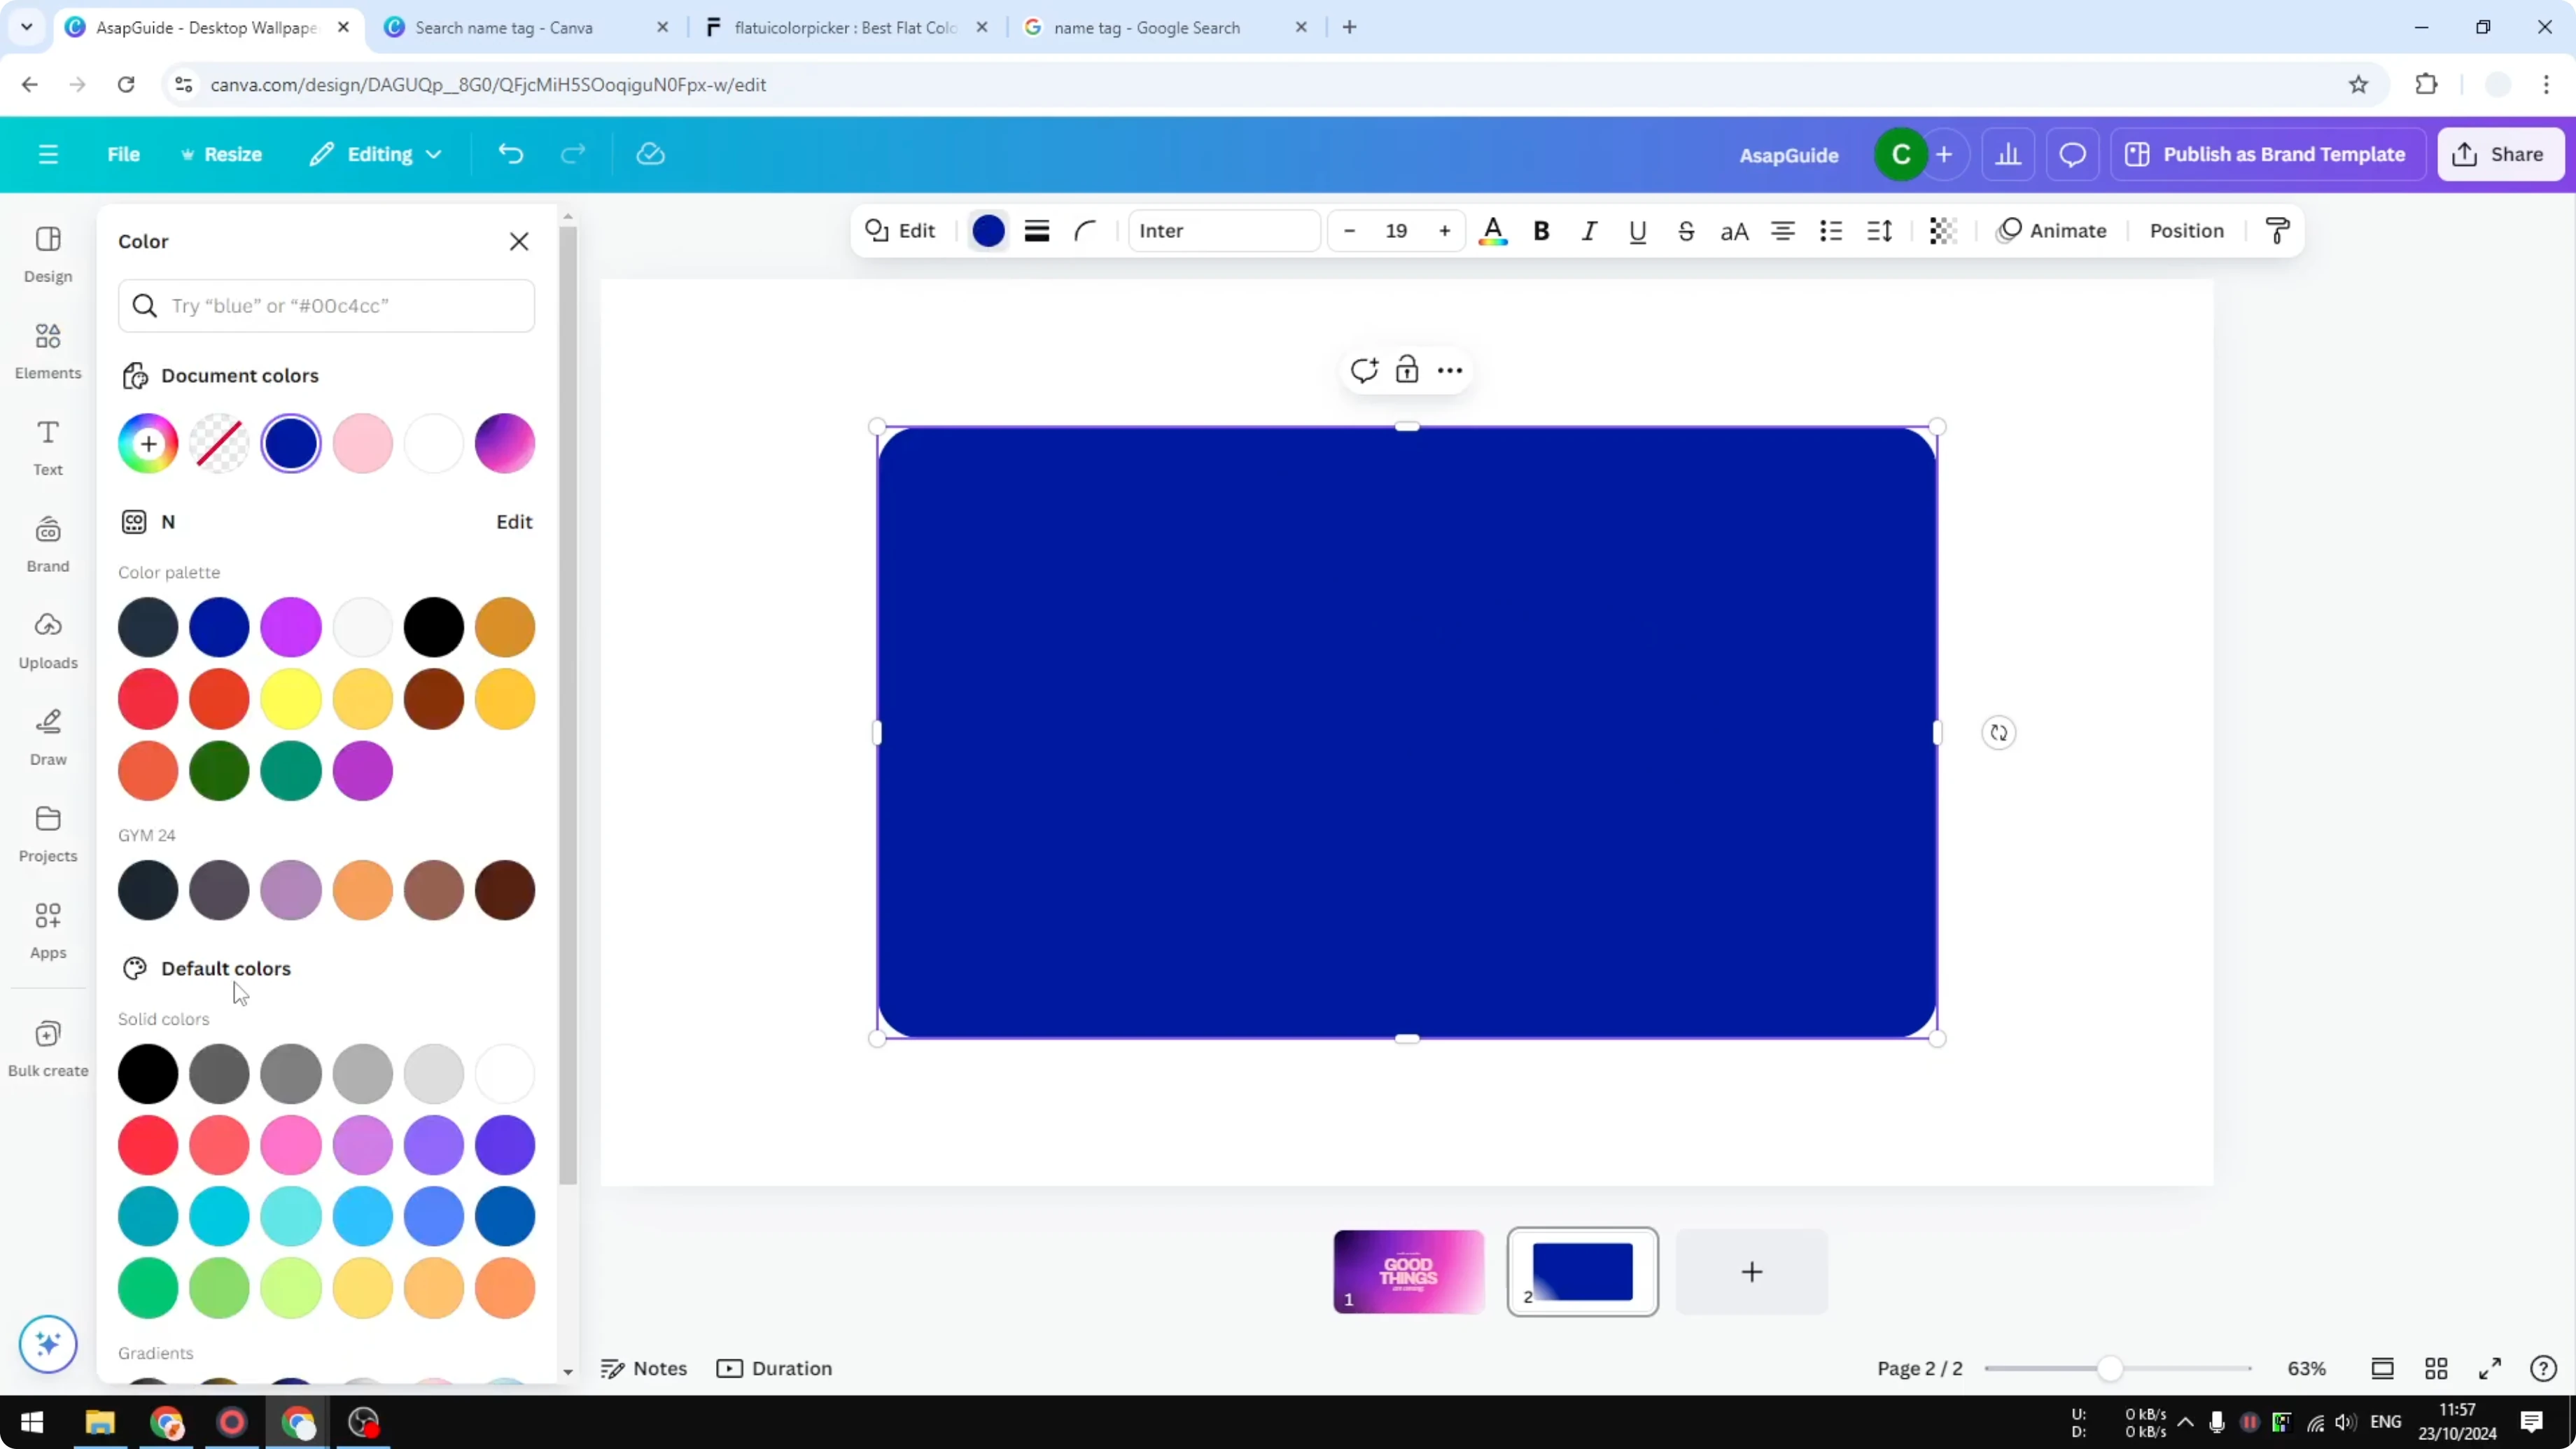Click the Animate button
The image size is (2576, 1449).
tap(2052, 231)
